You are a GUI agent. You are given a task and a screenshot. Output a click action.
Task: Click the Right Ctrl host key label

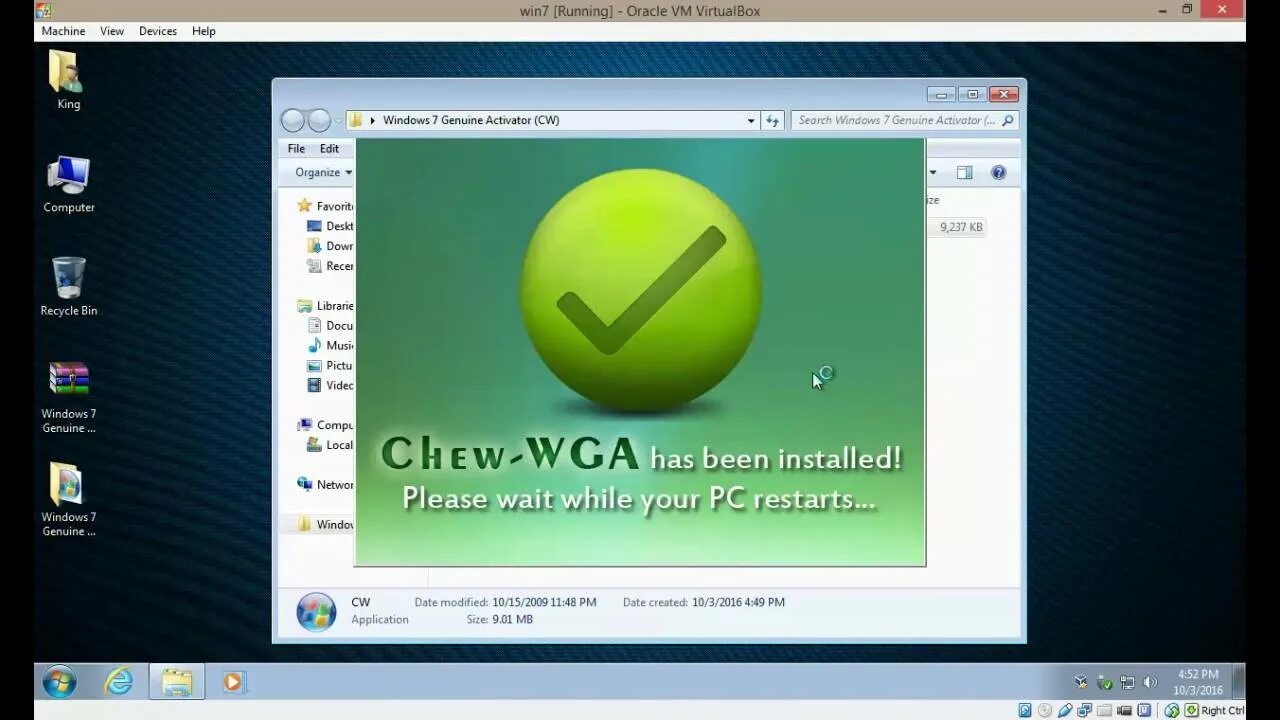point(1222,711)
